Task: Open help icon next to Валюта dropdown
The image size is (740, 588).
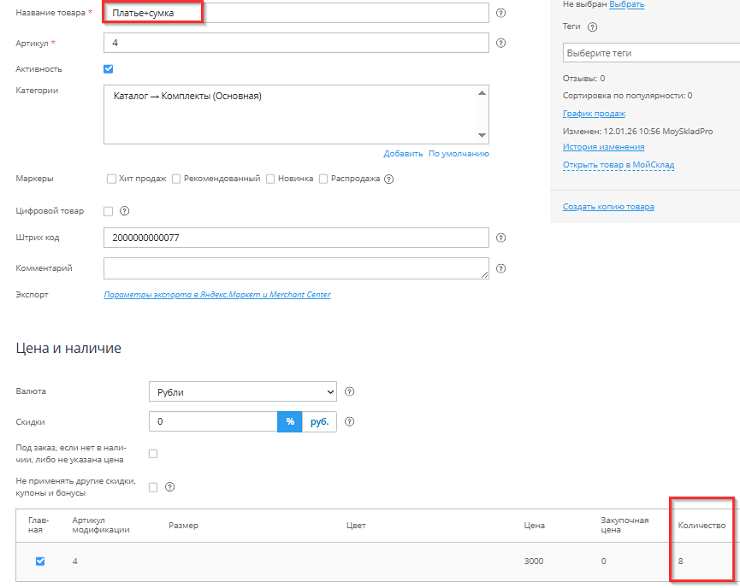Action: click(350, 392)
